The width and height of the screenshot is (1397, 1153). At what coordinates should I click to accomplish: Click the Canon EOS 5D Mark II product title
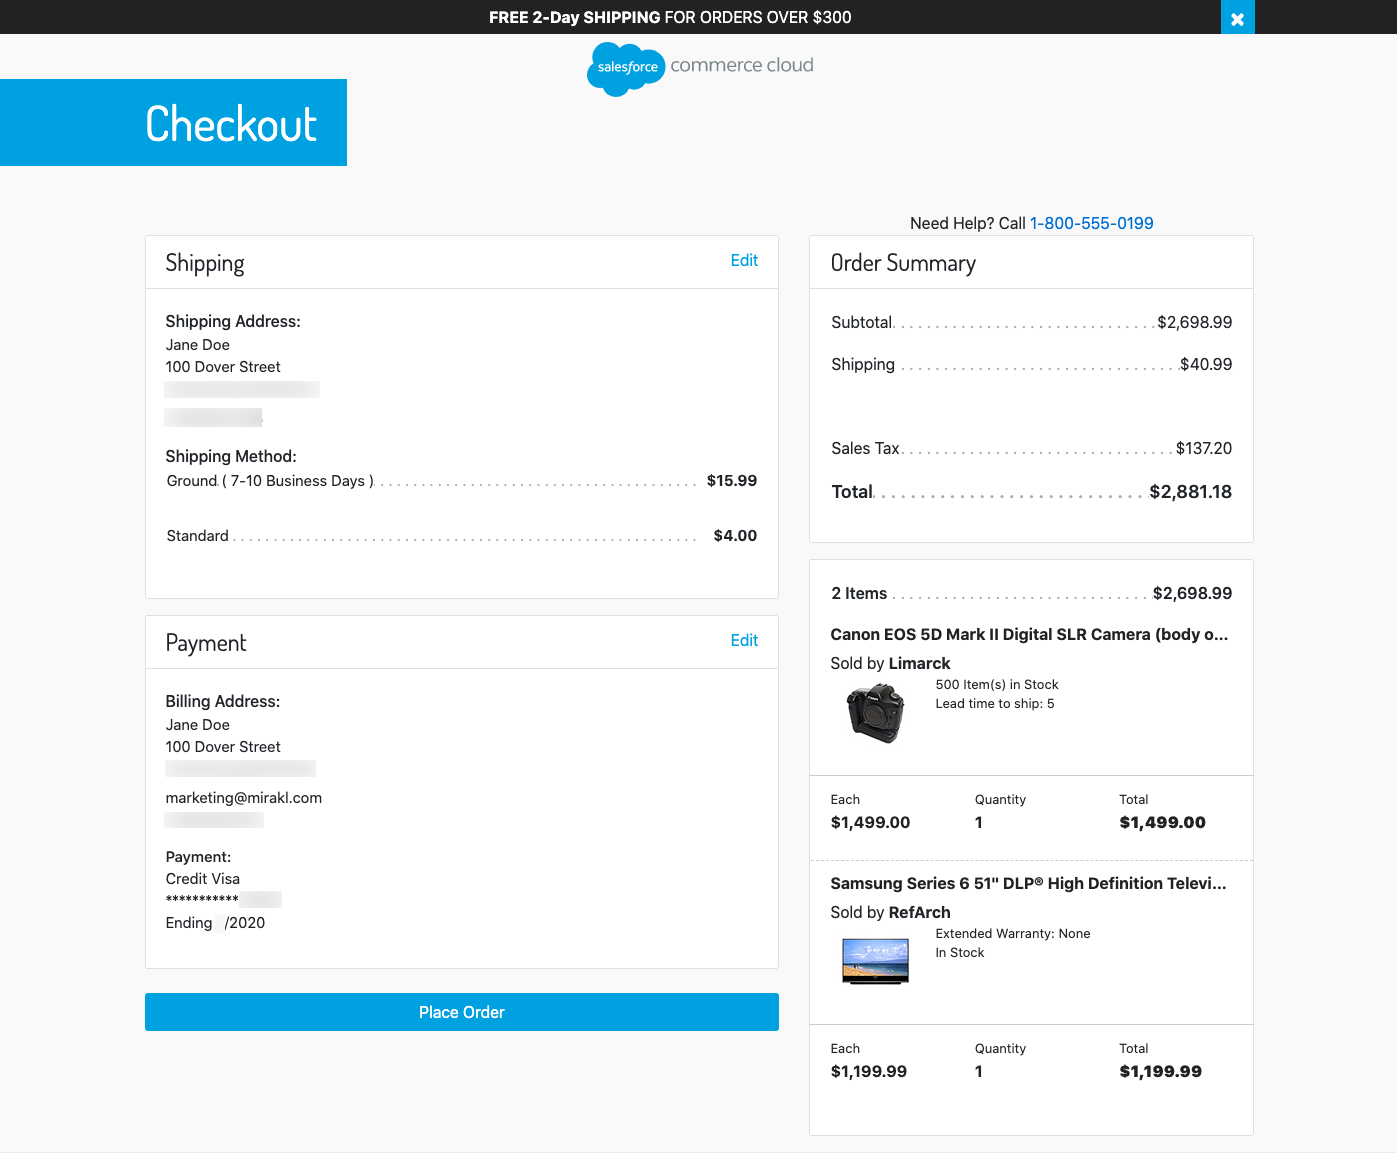(x=1028, y=634)
